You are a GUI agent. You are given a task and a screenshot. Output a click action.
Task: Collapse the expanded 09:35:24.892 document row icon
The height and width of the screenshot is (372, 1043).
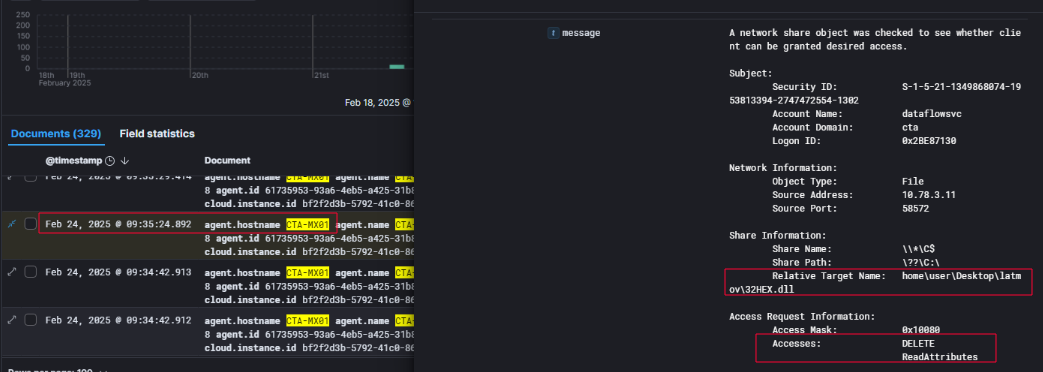tap(11, 224)
